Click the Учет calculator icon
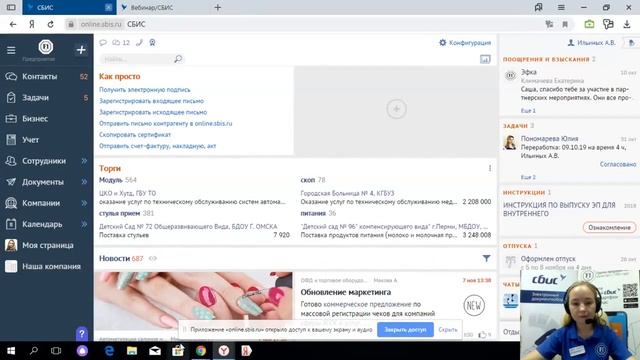640x360 pixels. click(x=11, y=140)
